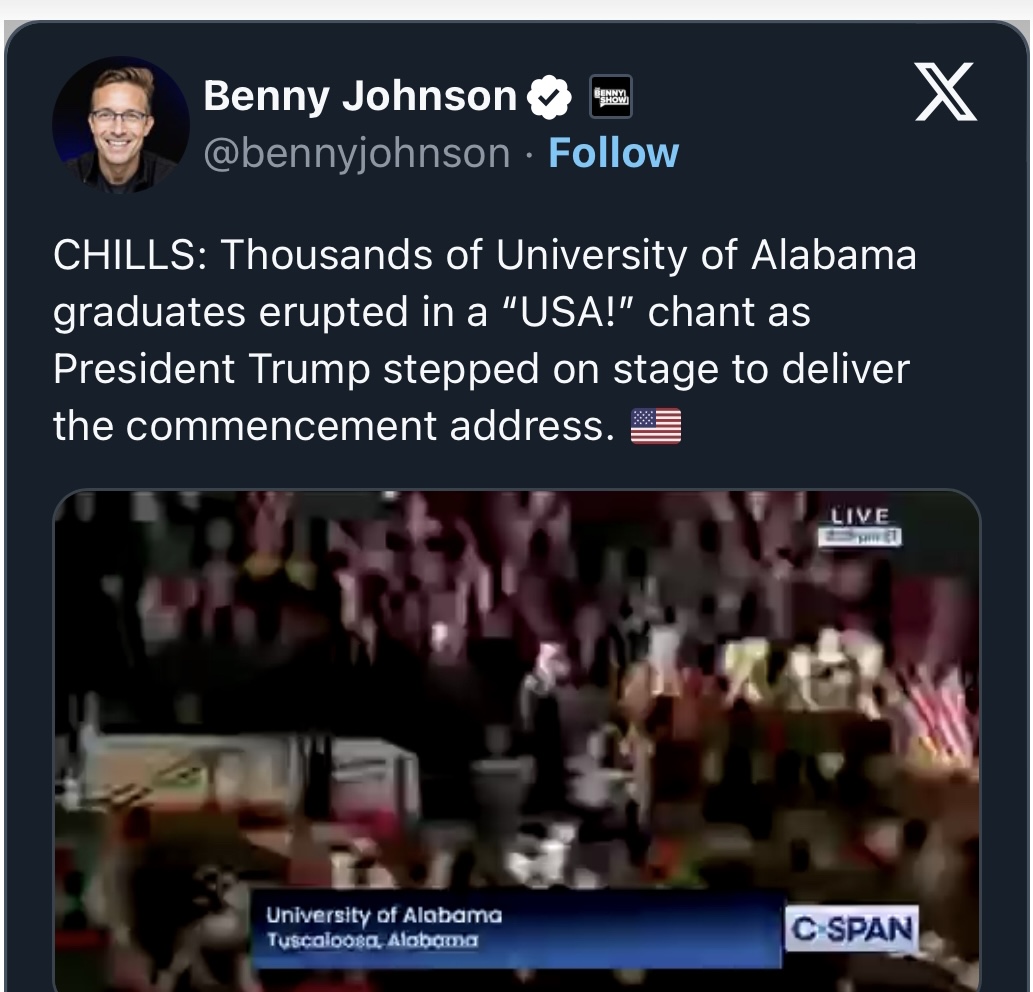This screenshot has width=1033, height=992.
Task: Click the word "graduates" in the tweet
Action: [150, 312]
